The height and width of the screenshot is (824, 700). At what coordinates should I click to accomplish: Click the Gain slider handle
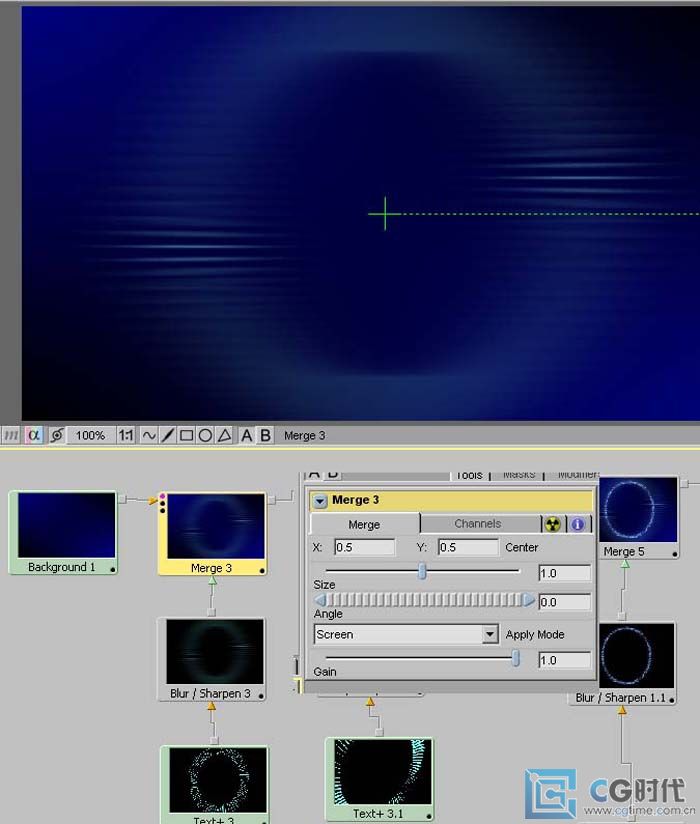point(516,658)
